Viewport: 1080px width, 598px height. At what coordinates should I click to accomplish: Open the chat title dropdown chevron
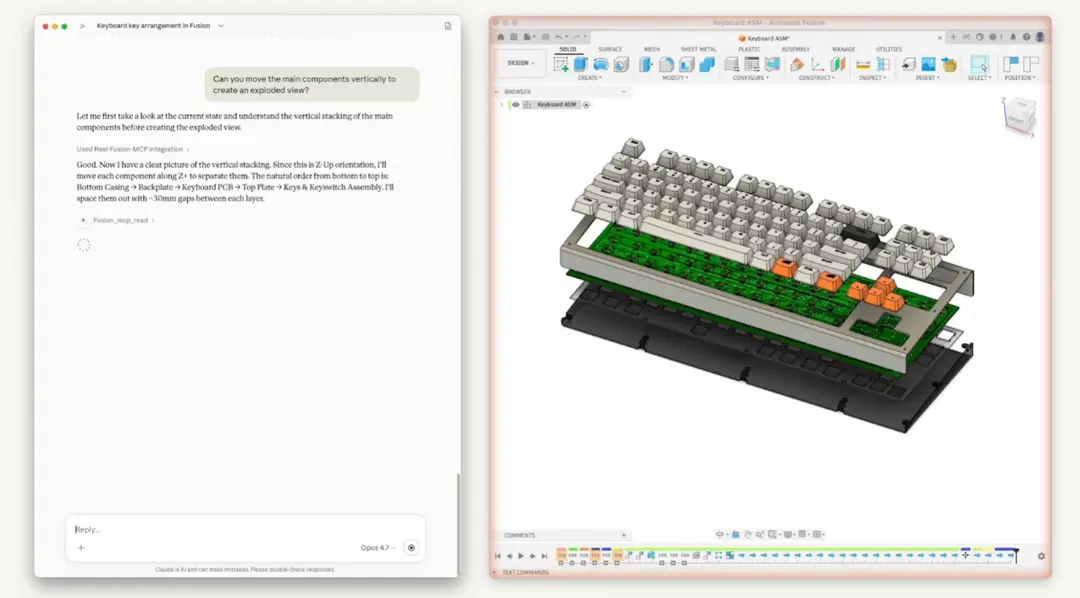220,26
